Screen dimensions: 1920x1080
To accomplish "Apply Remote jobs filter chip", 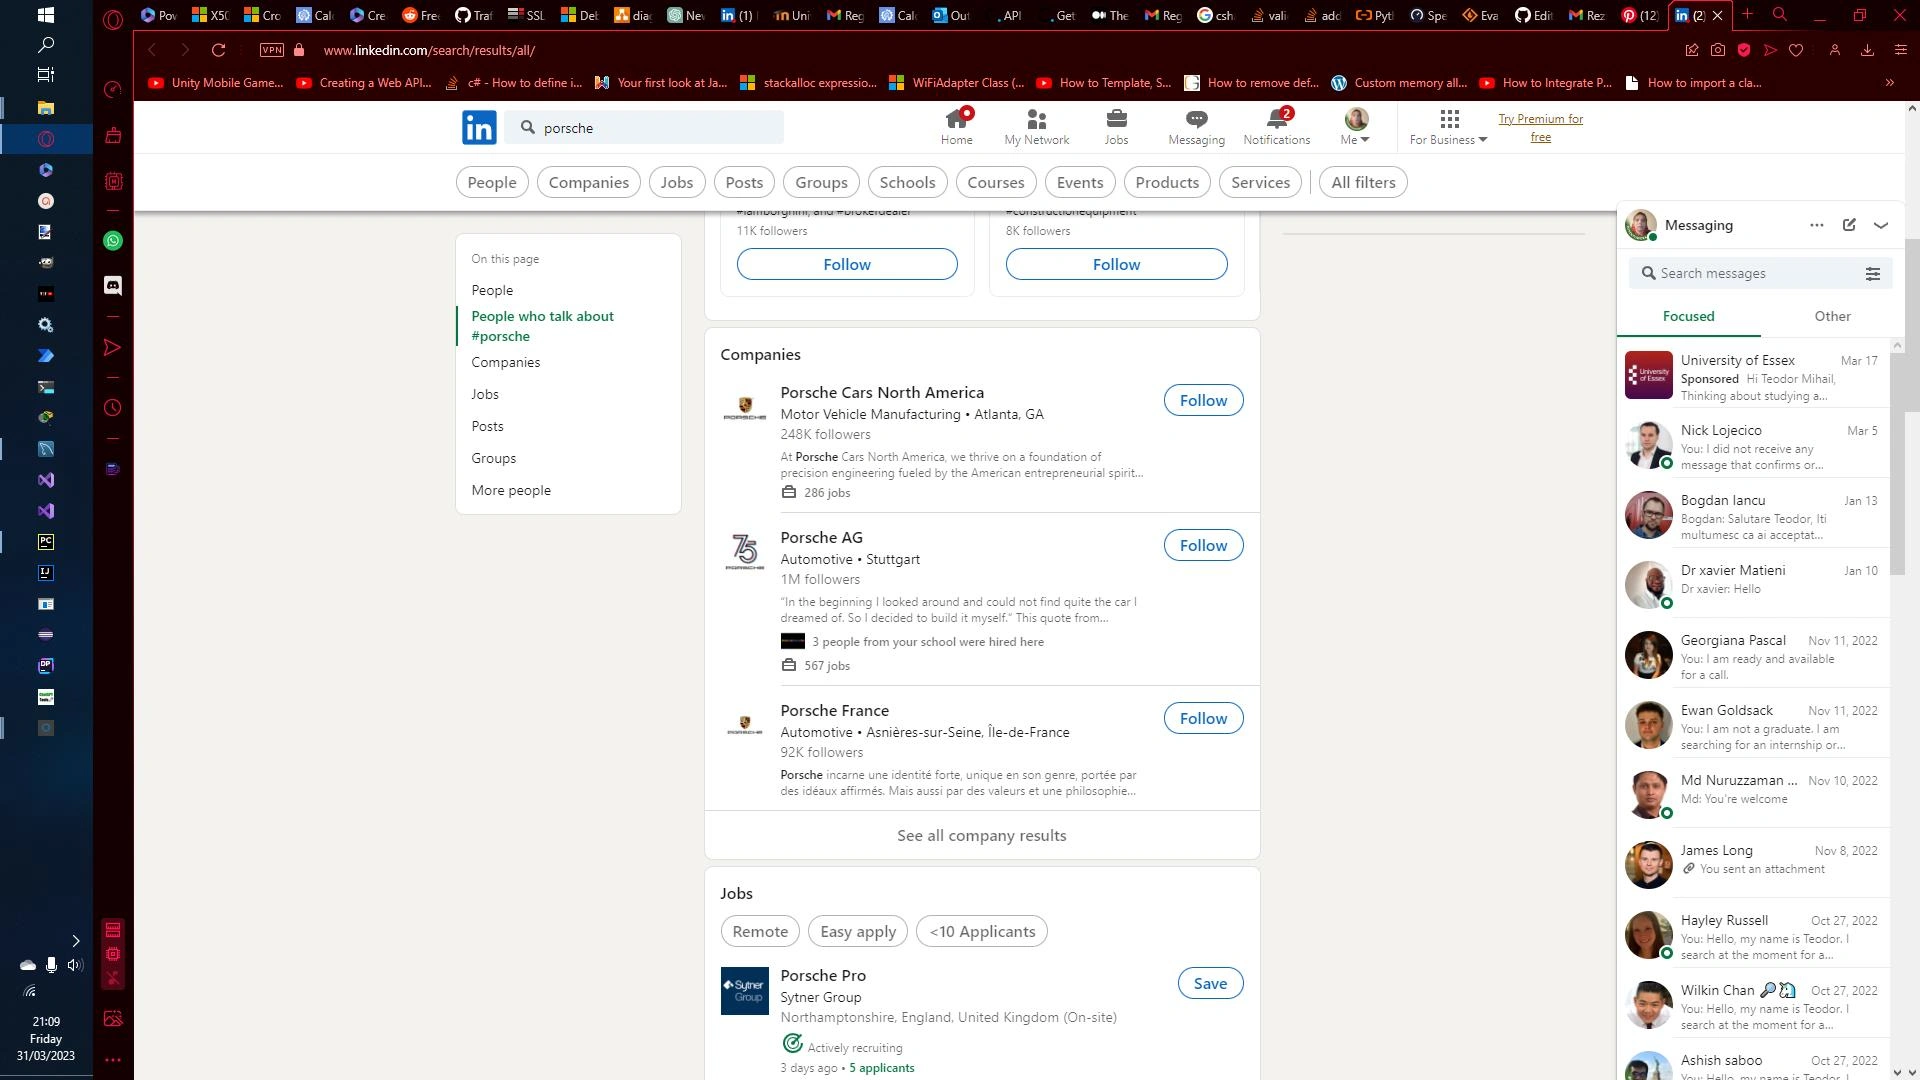I will point(760,931).
